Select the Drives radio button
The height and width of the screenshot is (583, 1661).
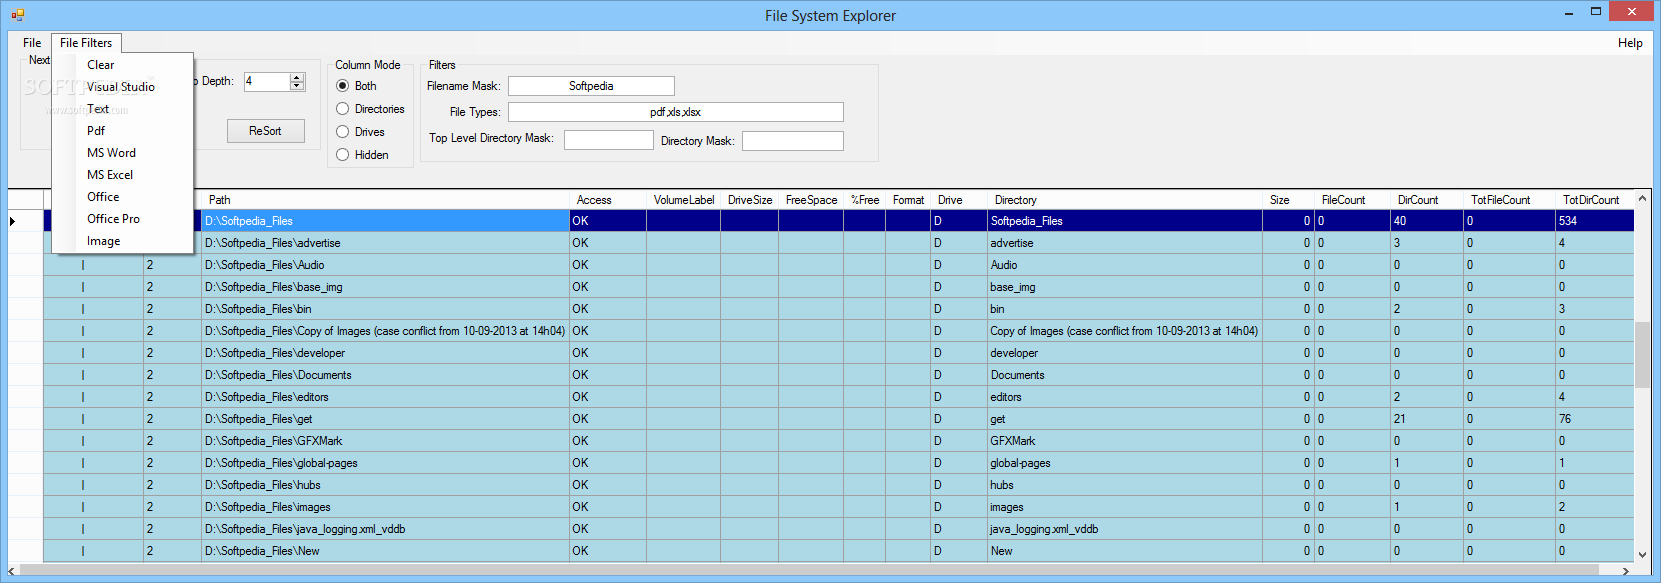click(343, 132)
